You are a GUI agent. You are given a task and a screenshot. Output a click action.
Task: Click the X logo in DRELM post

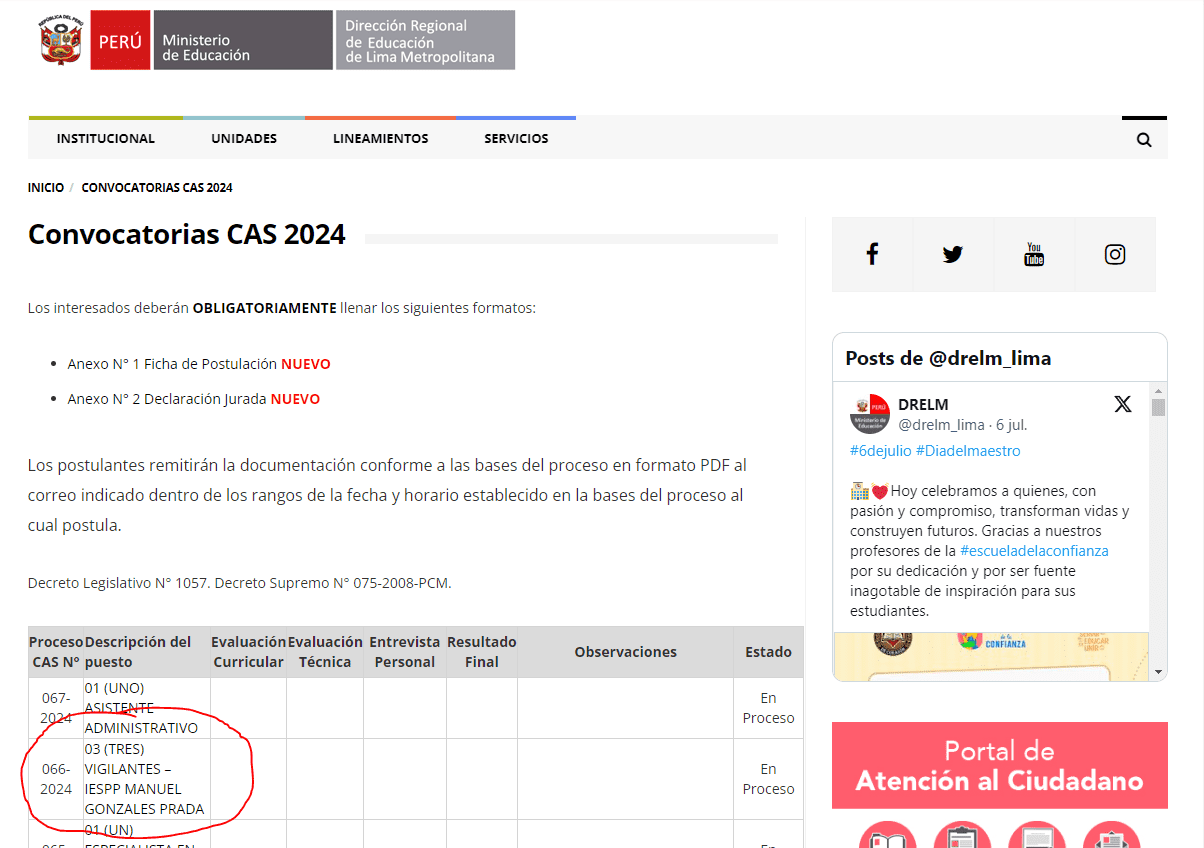1123,404
